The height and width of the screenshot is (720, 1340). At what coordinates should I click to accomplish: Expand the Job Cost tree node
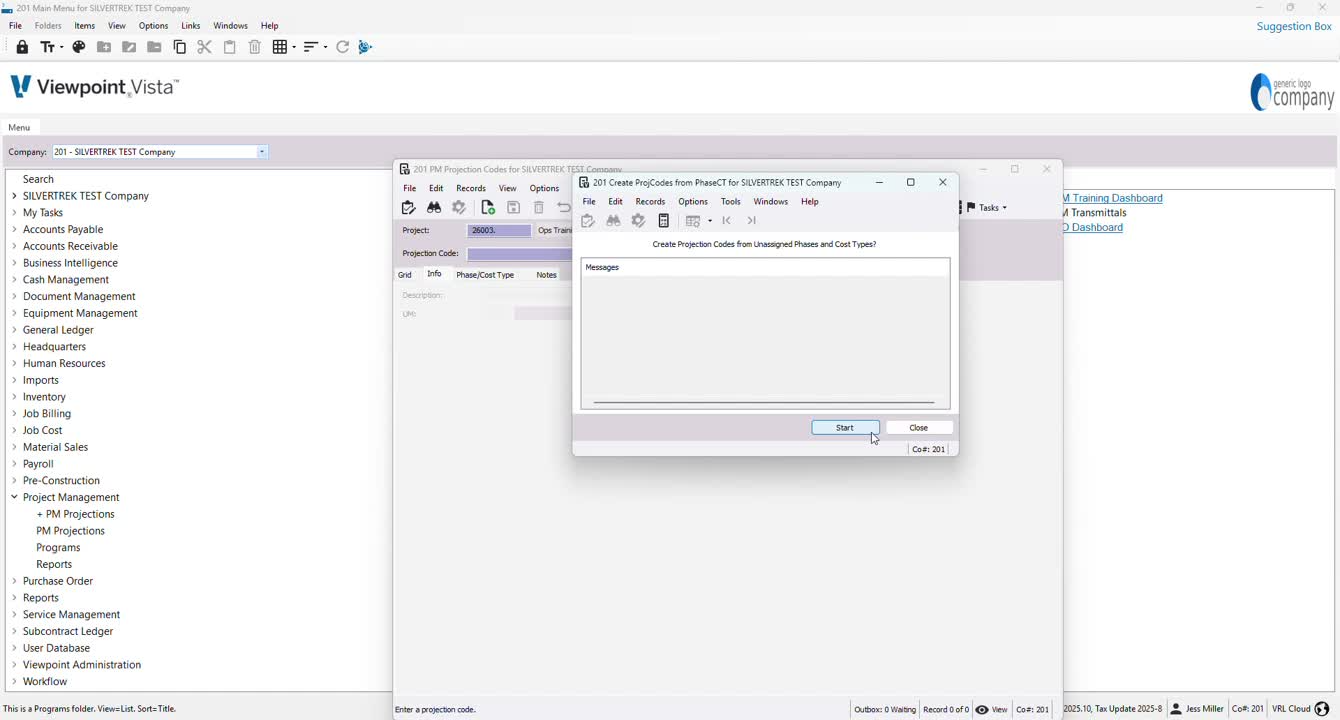point(14,430)
